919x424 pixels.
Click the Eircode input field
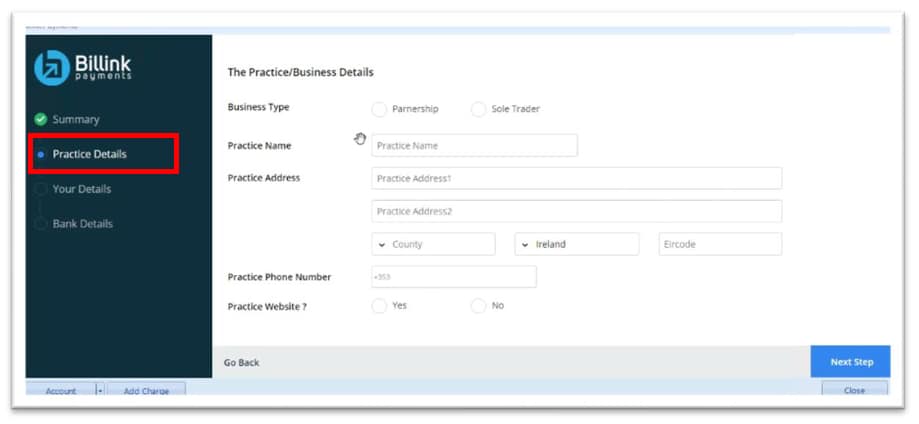point(719,245)
